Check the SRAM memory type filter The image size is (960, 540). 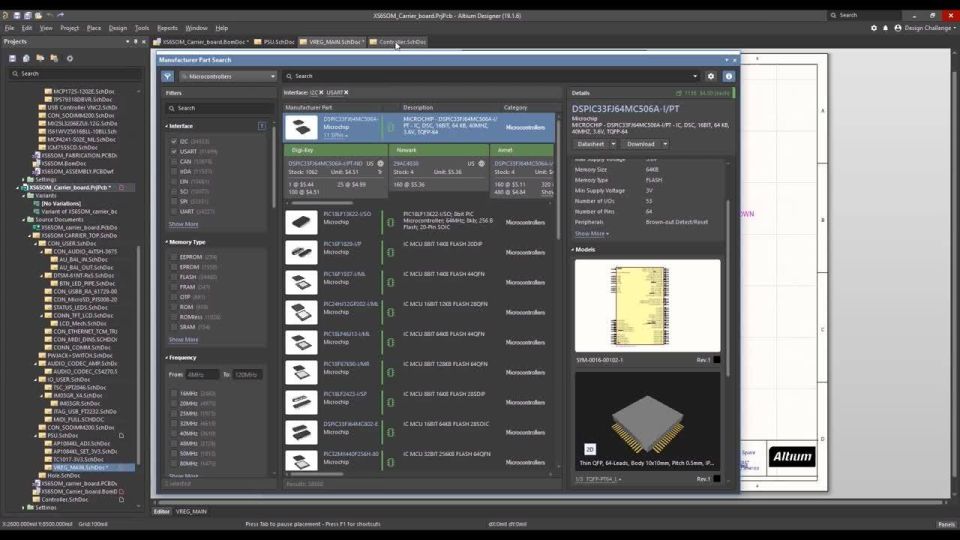click(x=174, y=327)
